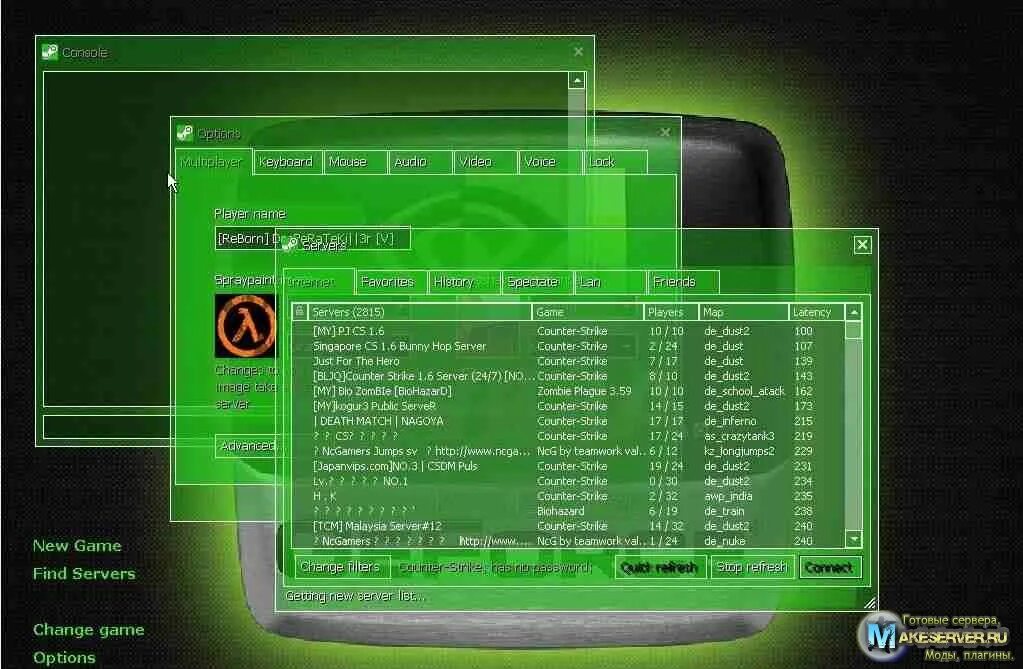Switch to Spectate tab in Servers
1023x669 pixels.
pos(537,282)
